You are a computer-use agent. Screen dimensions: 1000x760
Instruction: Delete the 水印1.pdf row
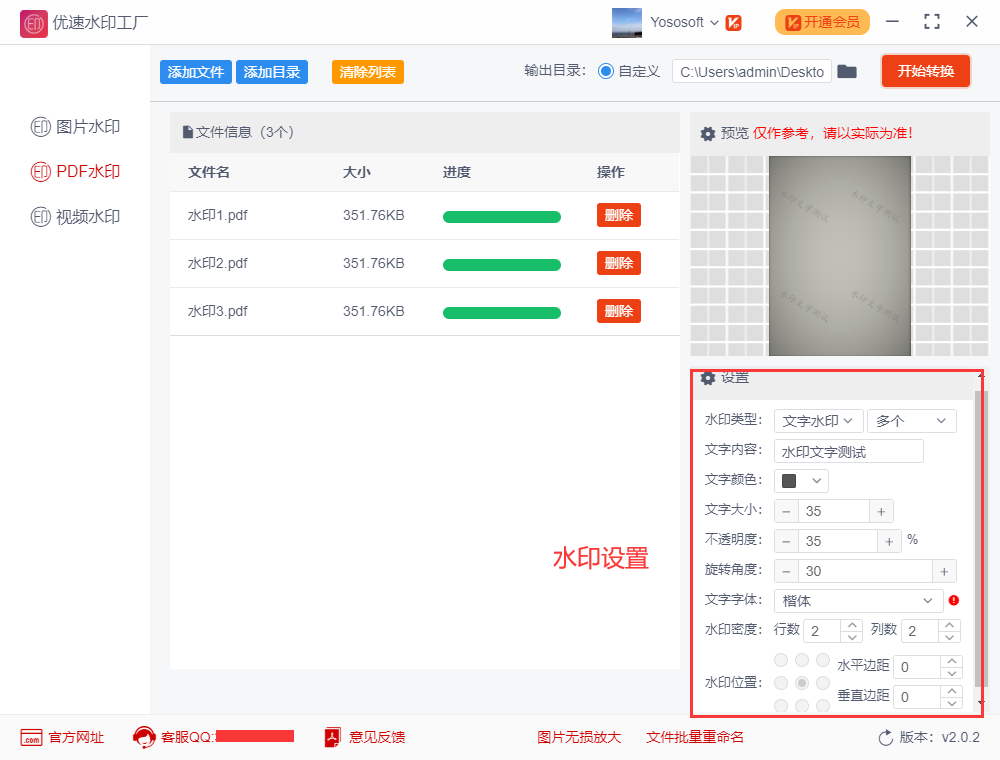619,216
